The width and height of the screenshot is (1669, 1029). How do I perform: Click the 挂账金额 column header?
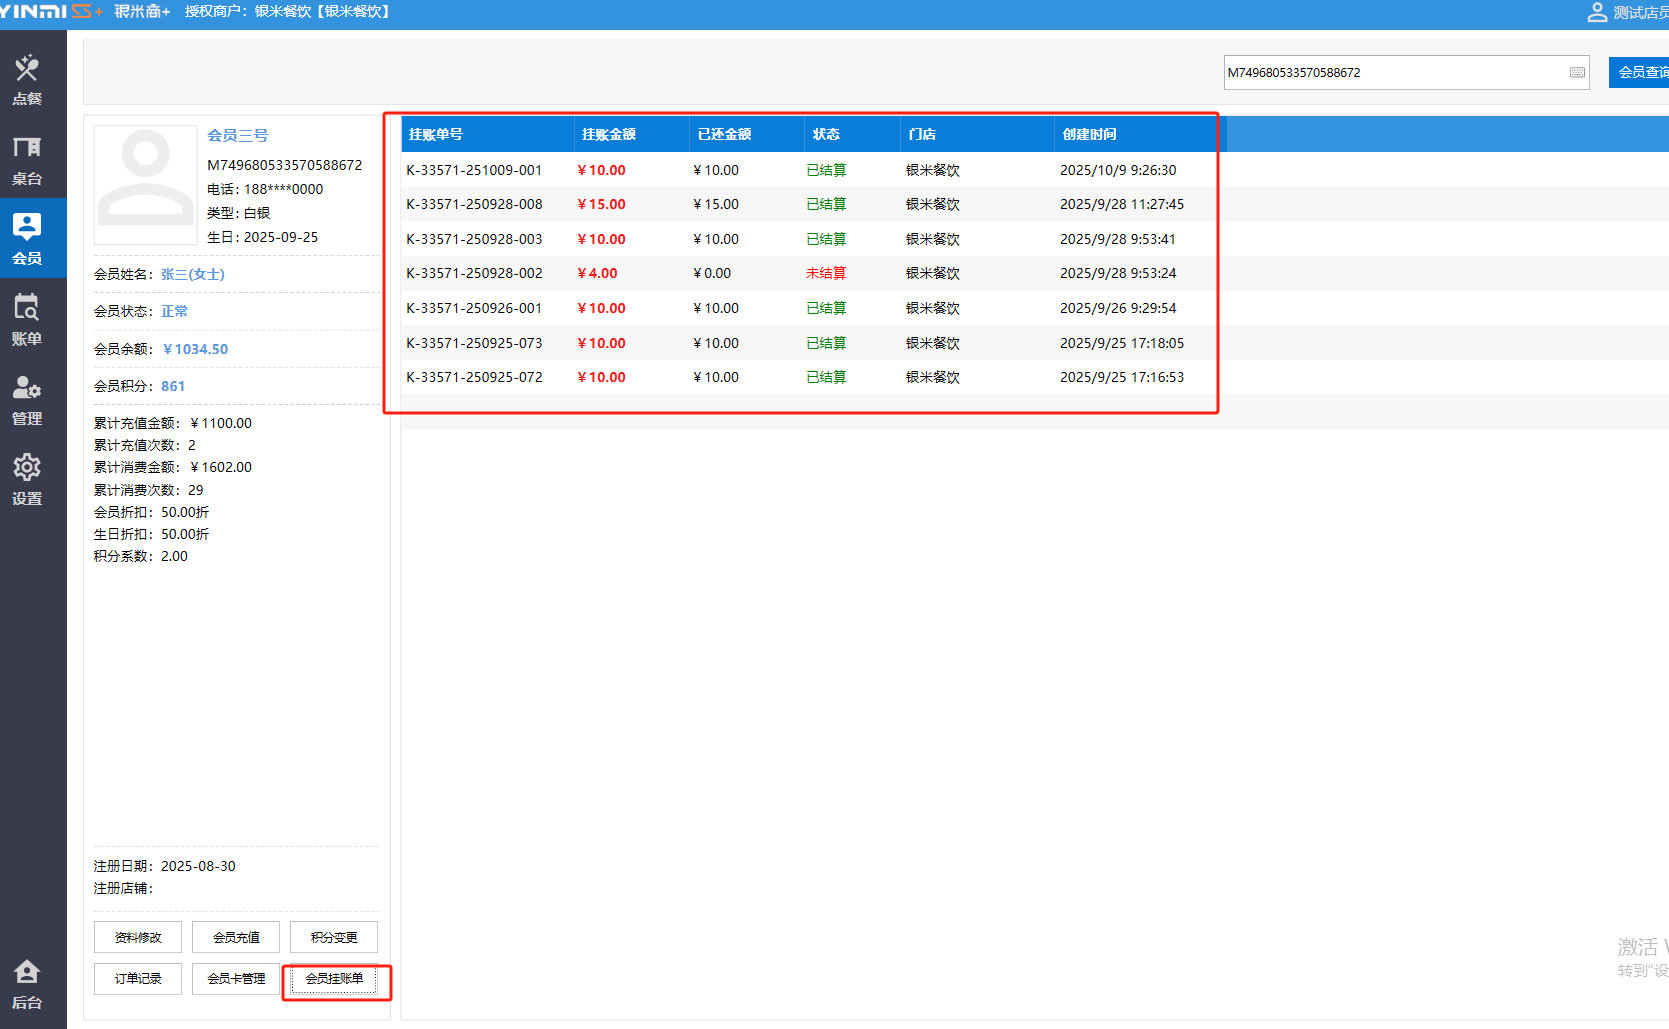click(609, 134)
